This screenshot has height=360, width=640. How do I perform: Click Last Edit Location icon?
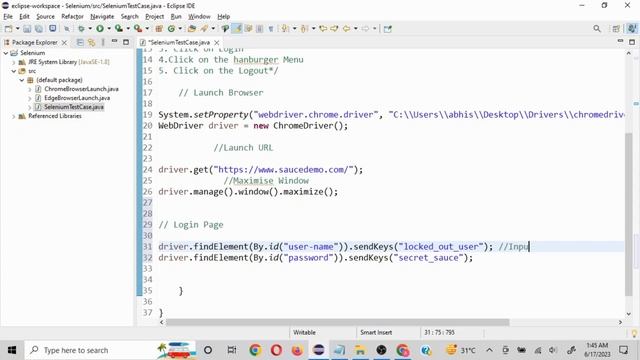323,29
